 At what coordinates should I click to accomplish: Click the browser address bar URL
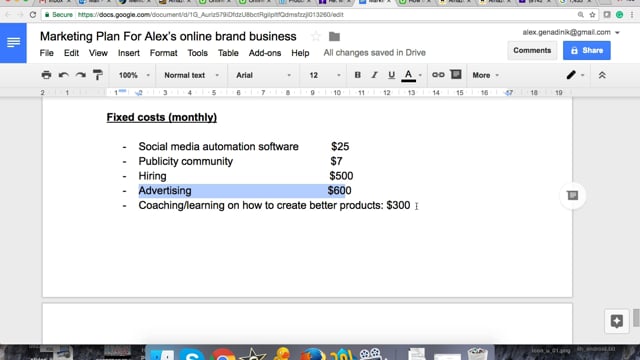210,15
